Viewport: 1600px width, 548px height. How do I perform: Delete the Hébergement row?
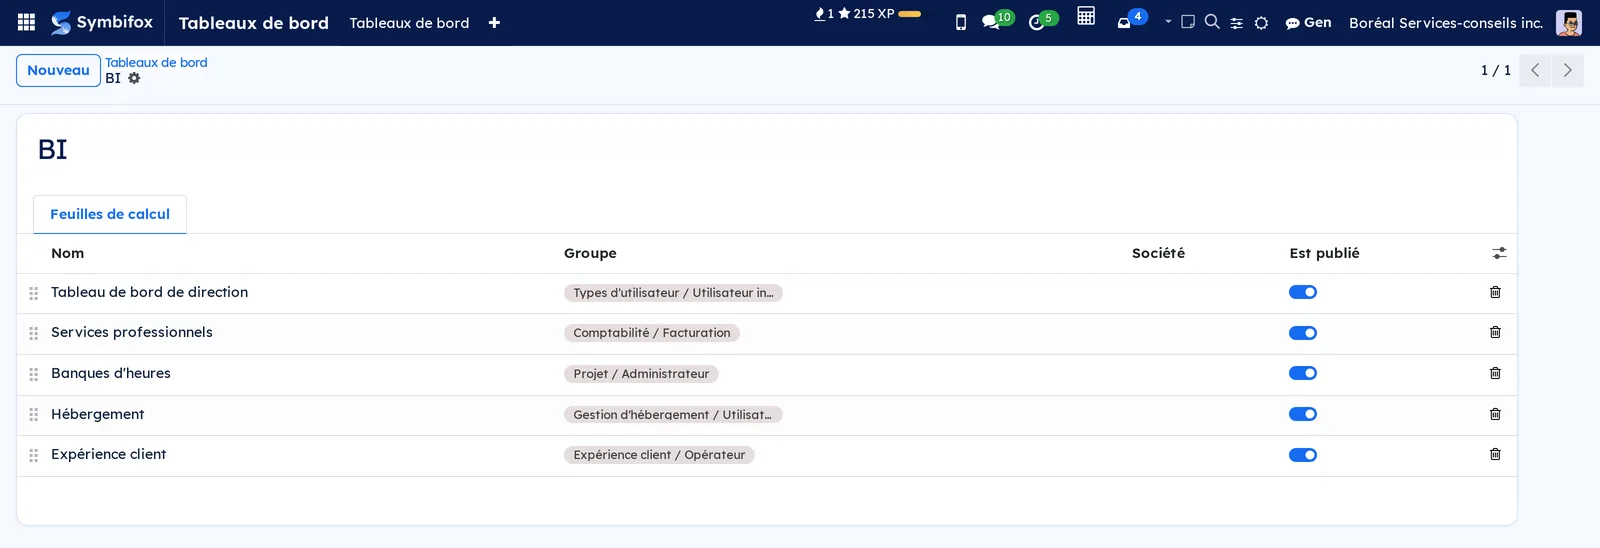click(1495, 414)
